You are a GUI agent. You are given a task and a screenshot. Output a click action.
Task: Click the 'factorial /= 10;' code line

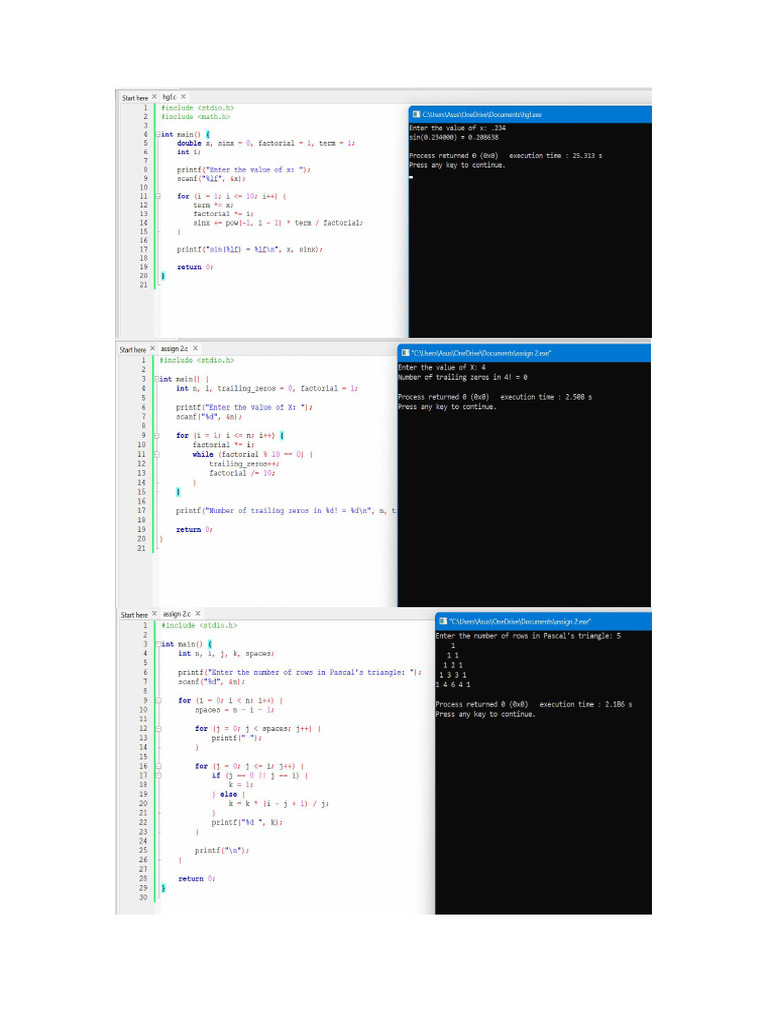coord(242,473)
